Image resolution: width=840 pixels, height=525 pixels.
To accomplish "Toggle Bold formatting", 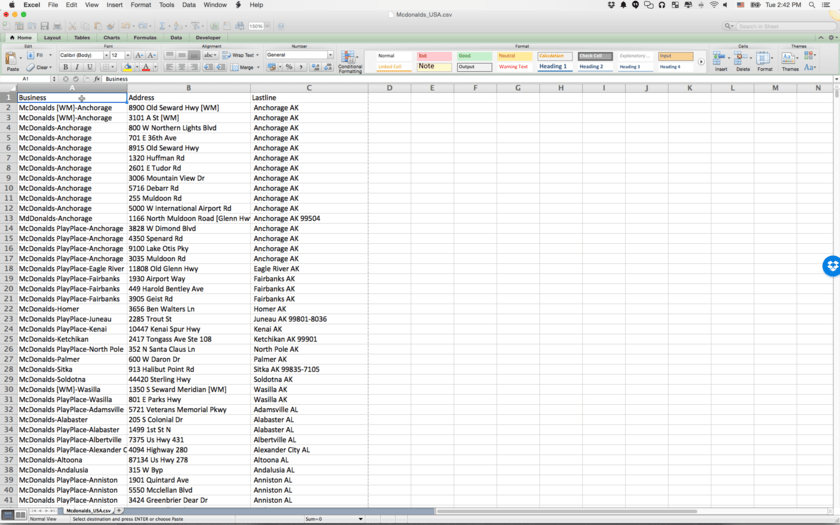I will [65, 68].
